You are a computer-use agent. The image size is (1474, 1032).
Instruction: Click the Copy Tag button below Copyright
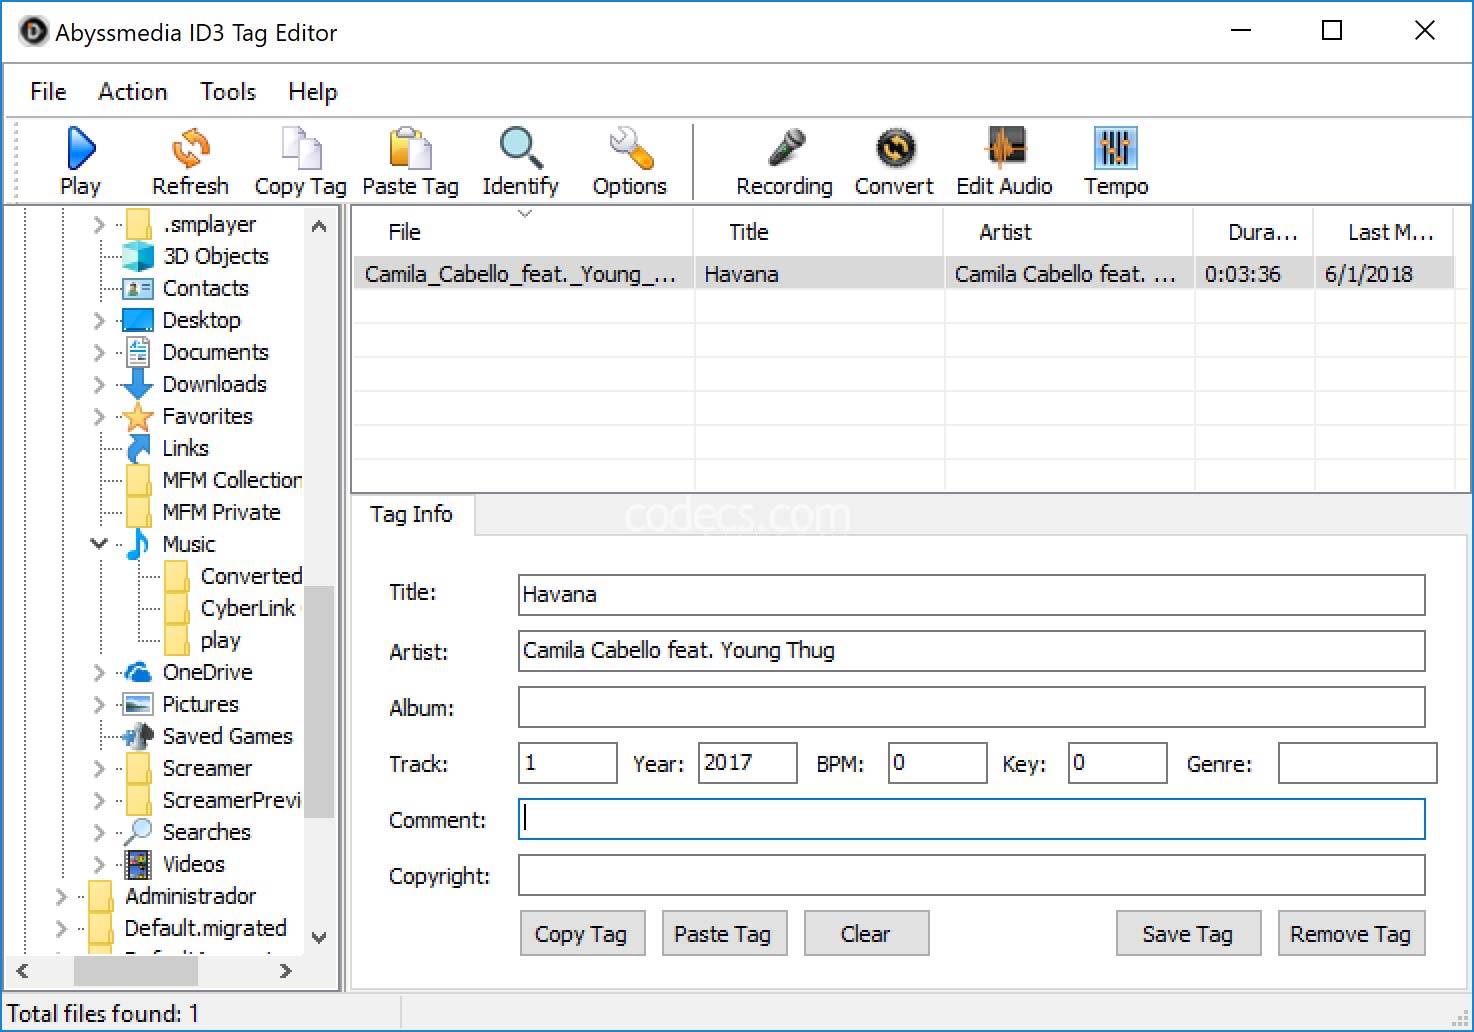[x=582, y=934]
